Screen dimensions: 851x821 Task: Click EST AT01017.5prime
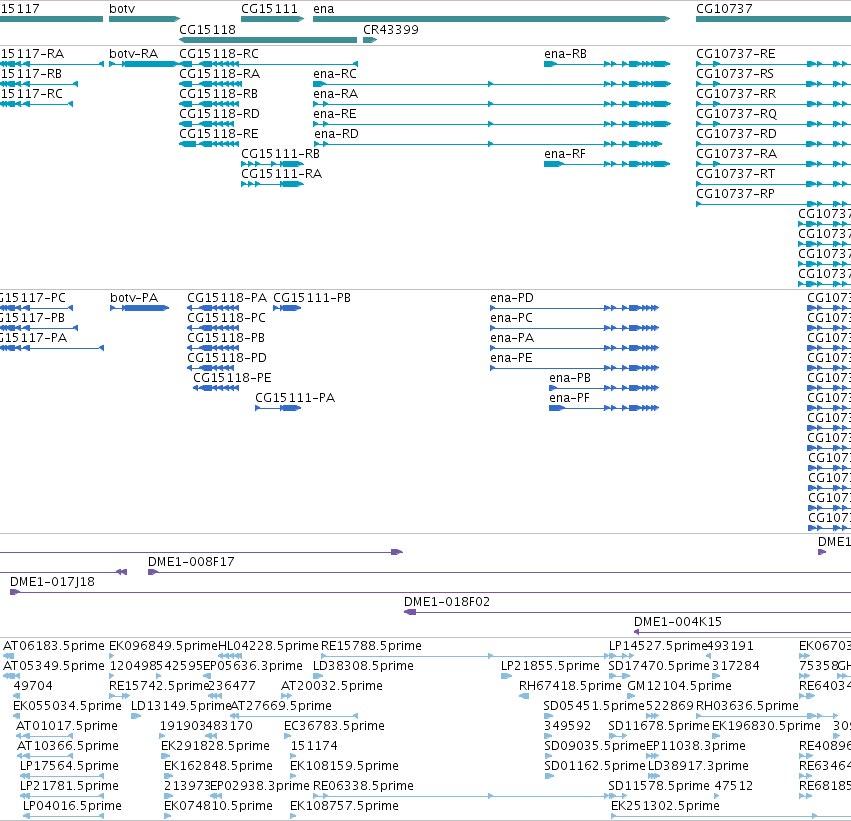coord(67,727)
